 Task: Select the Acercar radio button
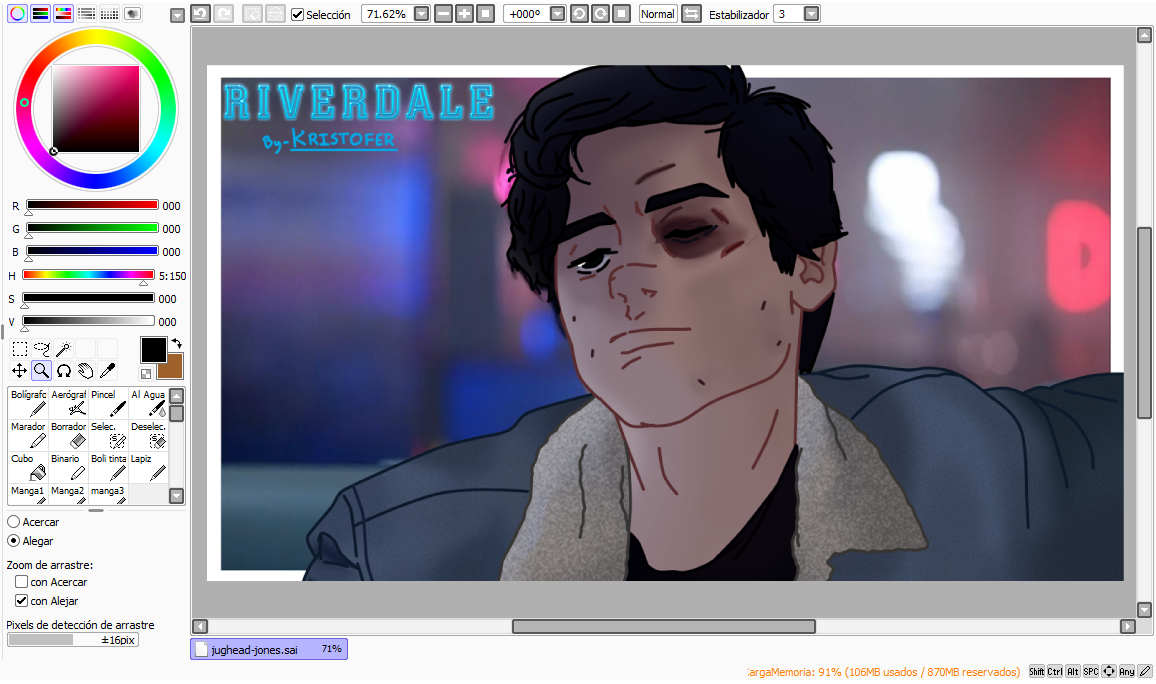click(13, 522)
